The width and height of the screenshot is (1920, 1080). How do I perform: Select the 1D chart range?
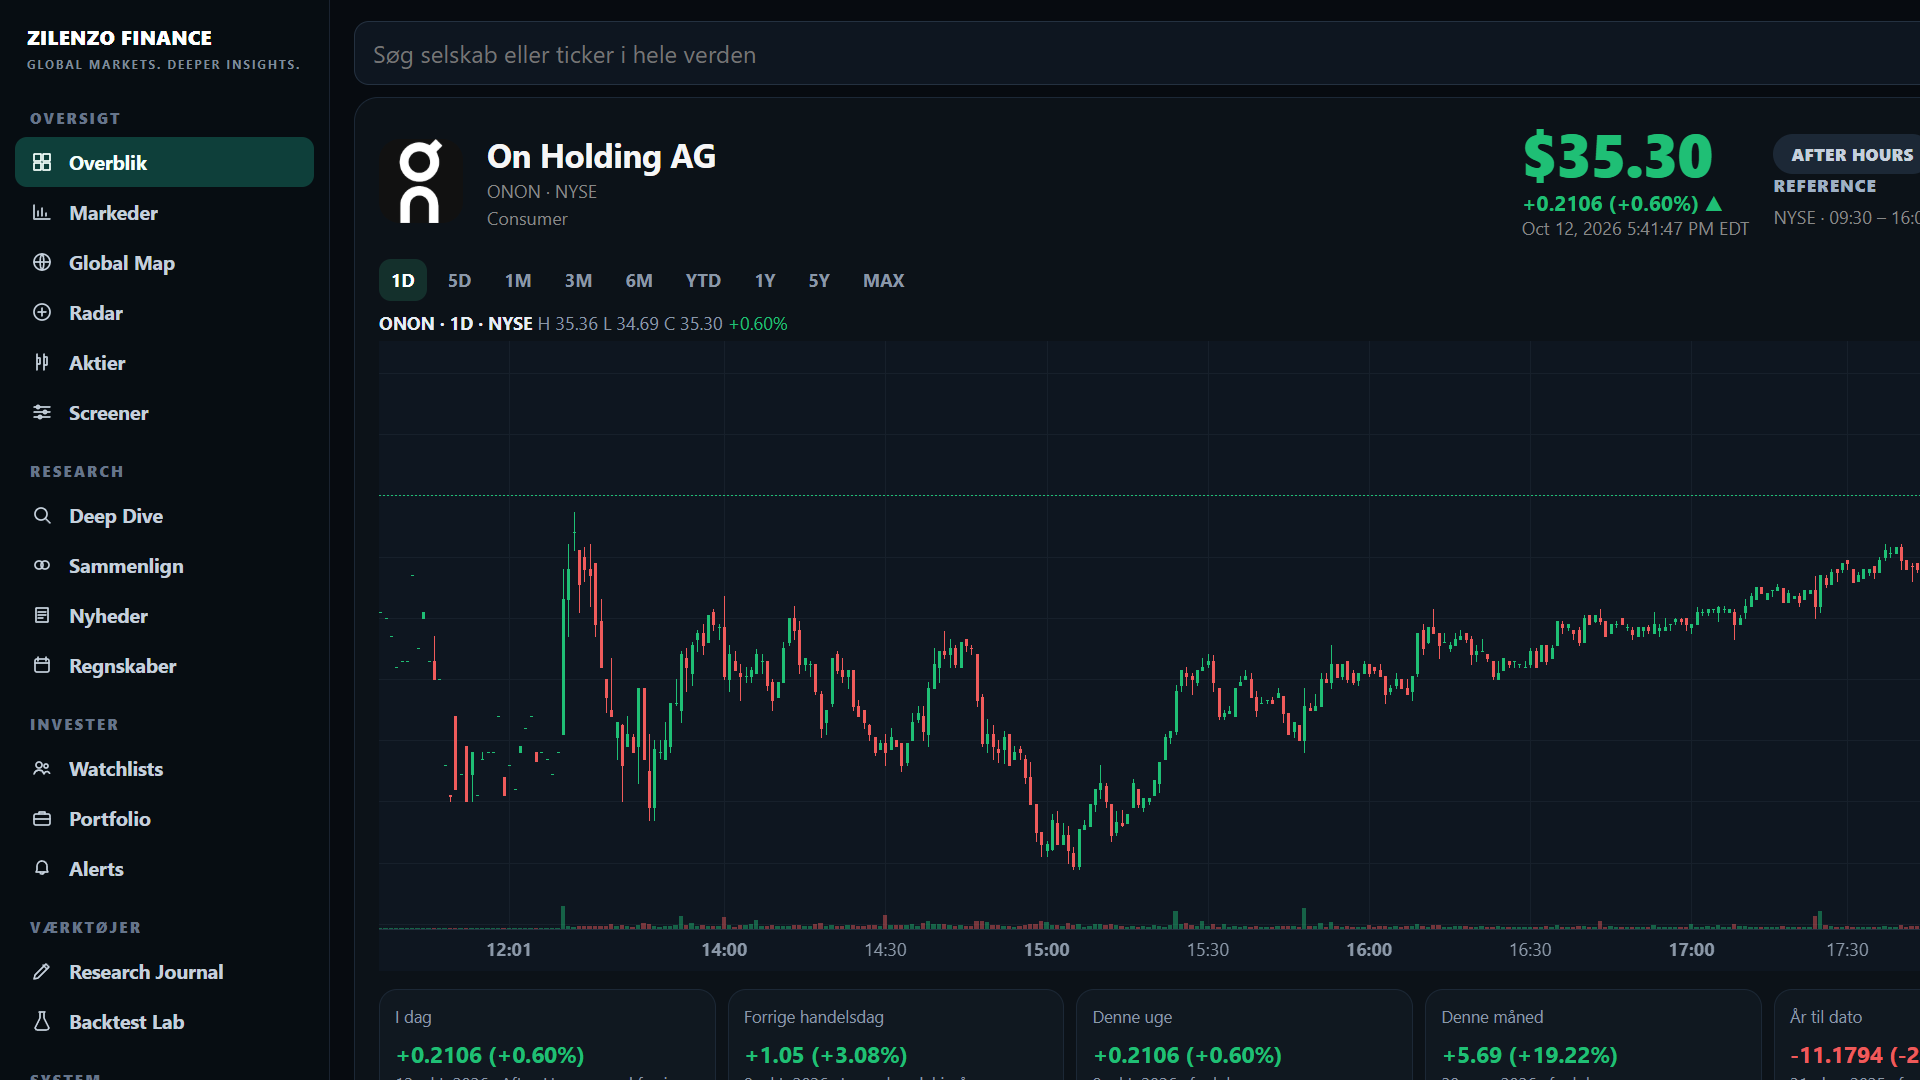(403, 280)
